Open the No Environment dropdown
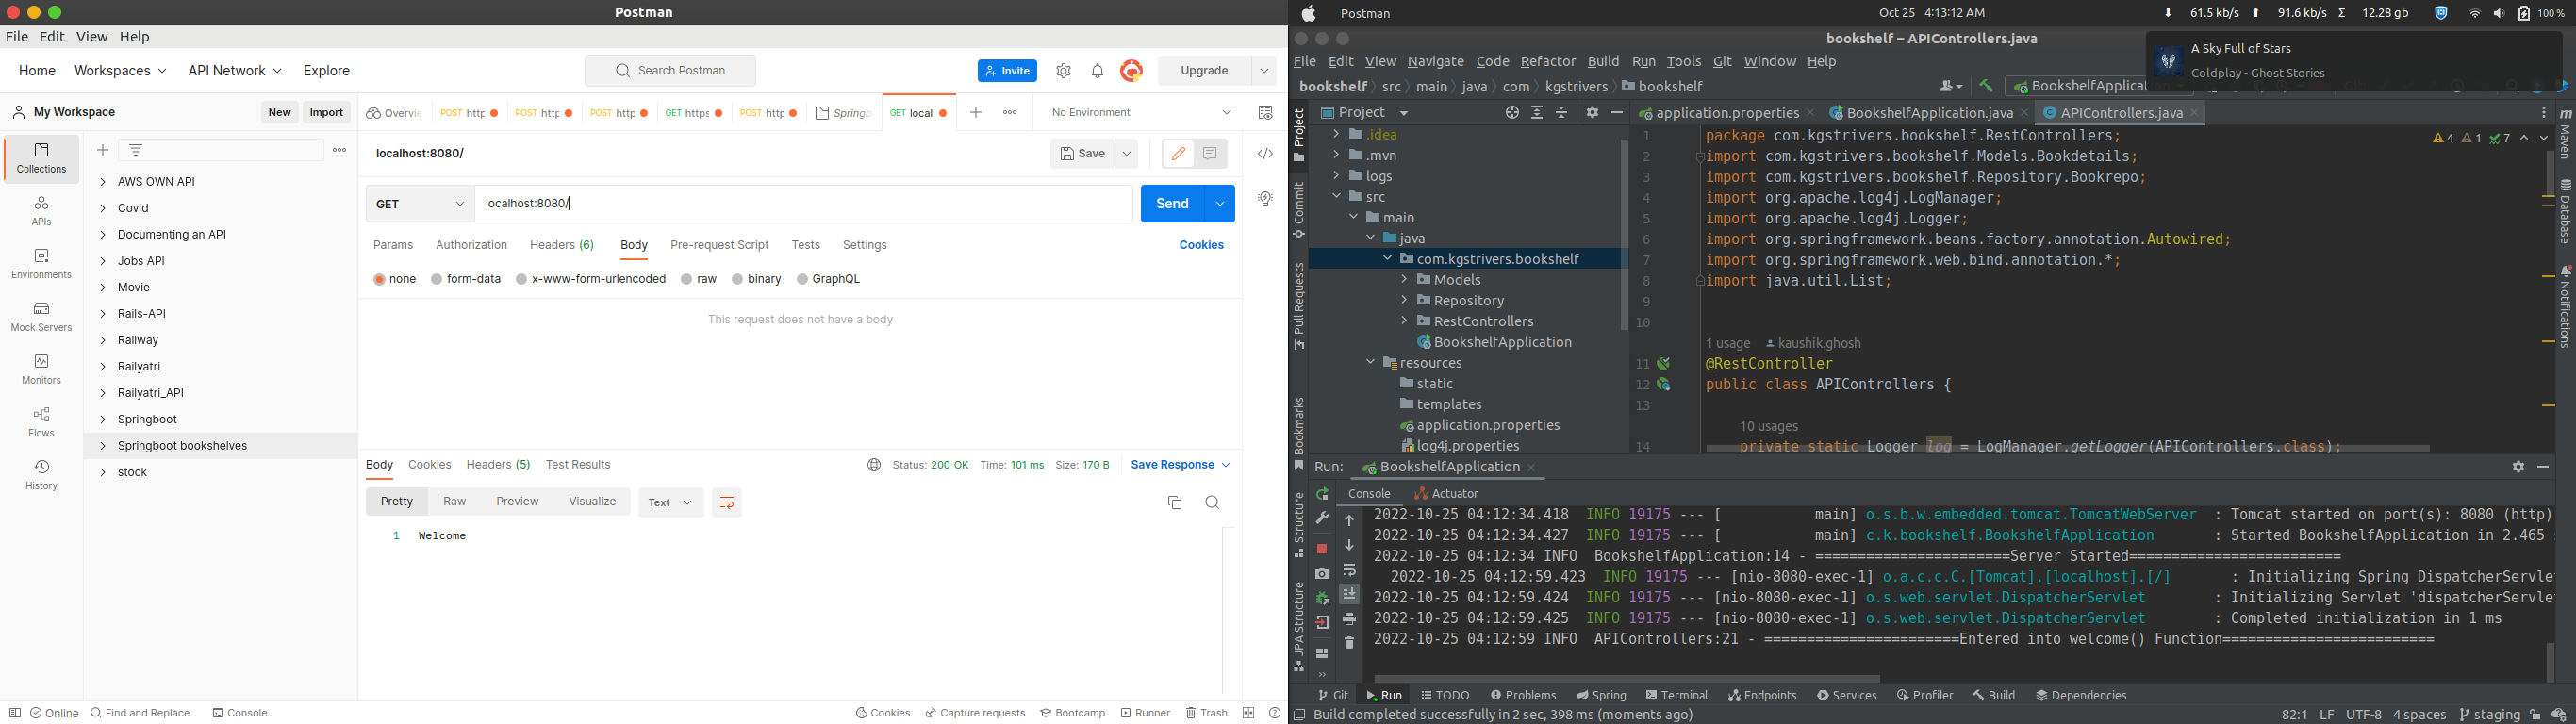 tap(1141, 113)
